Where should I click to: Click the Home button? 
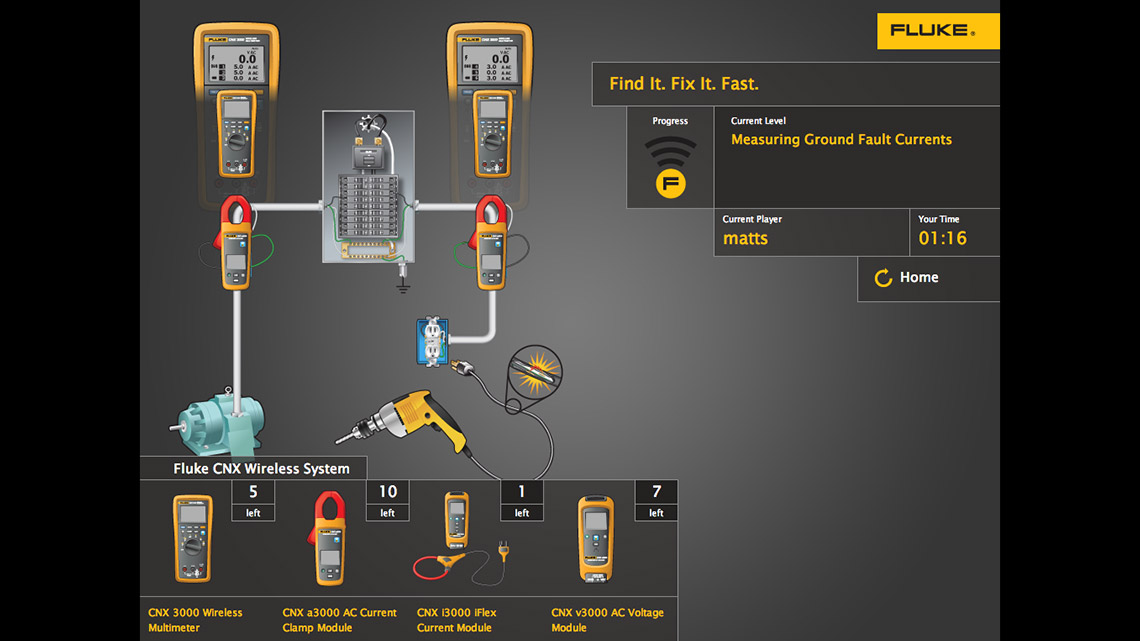(x=928, y=278)
